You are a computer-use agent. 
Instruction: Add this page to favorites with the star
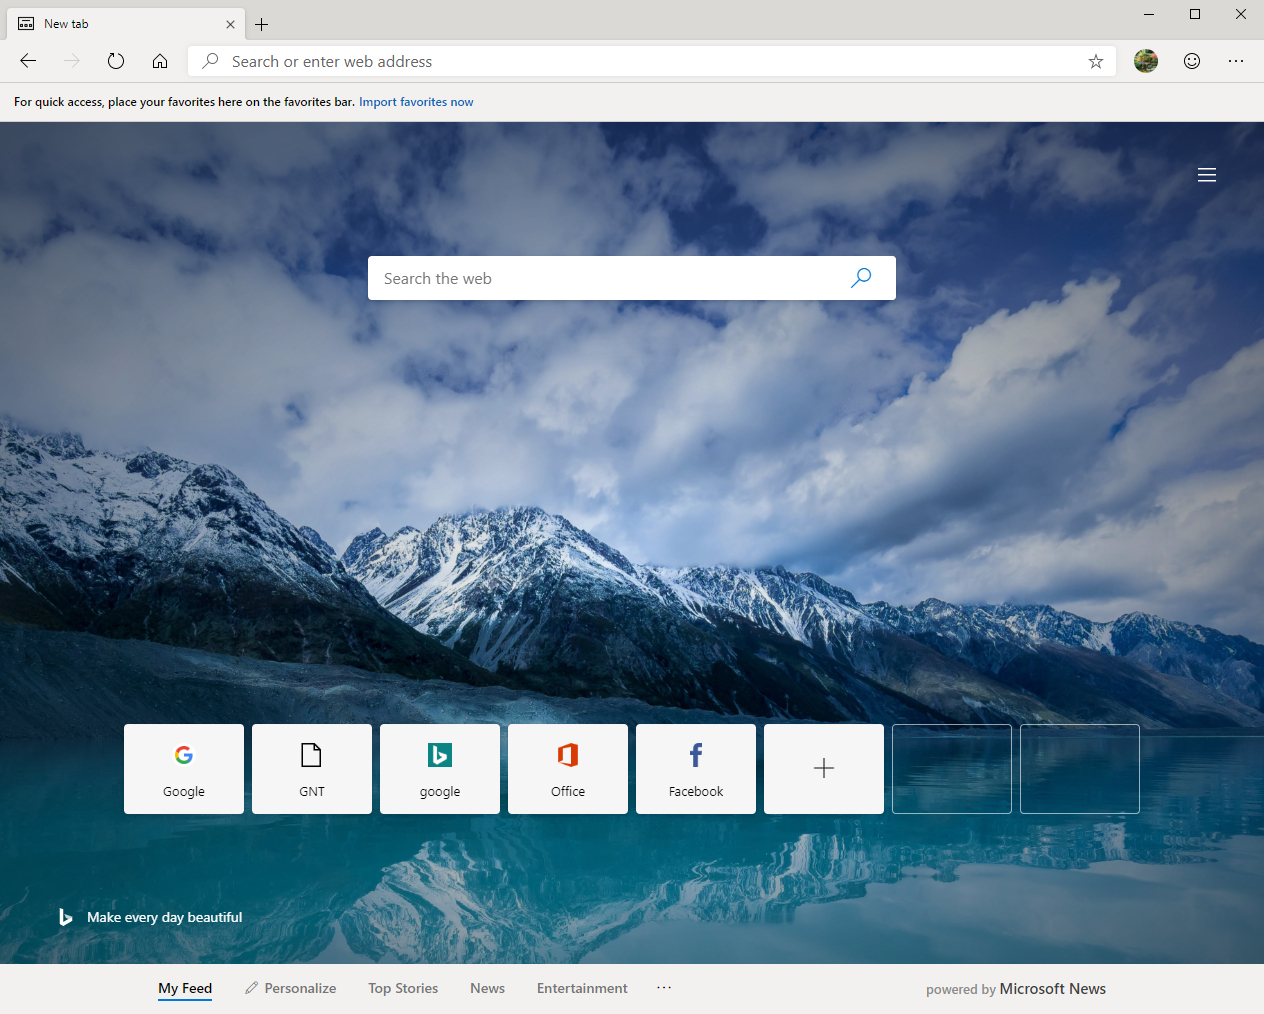pyautogui.click(x=1095, y=61)
